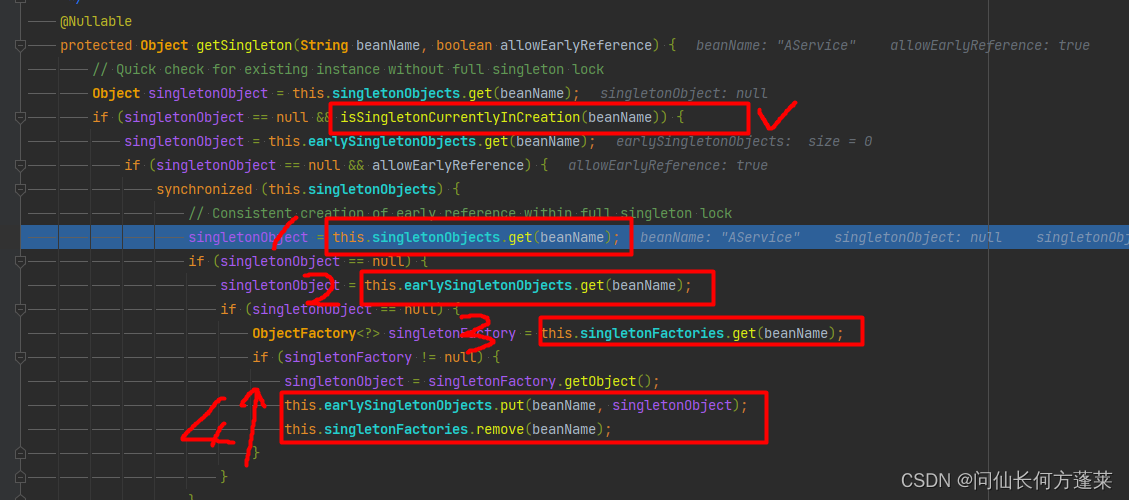Click the 'Quick check for existing instance' comment
The width and height of the screenshot is (1129, 500).
(348, 70)
